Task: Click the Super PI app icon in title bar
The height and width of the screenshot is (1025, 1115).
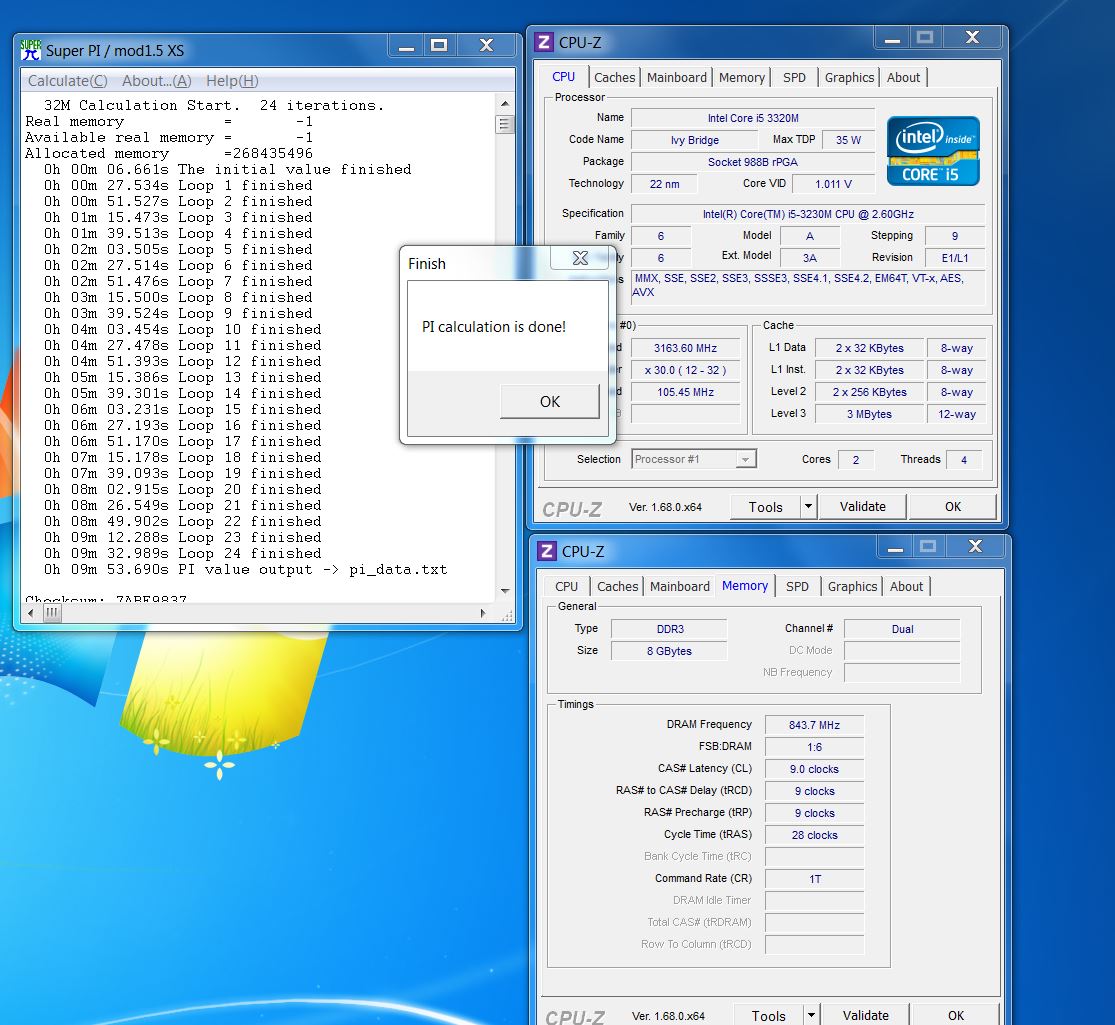Action: pyautogui.click(x=31, y=50)
